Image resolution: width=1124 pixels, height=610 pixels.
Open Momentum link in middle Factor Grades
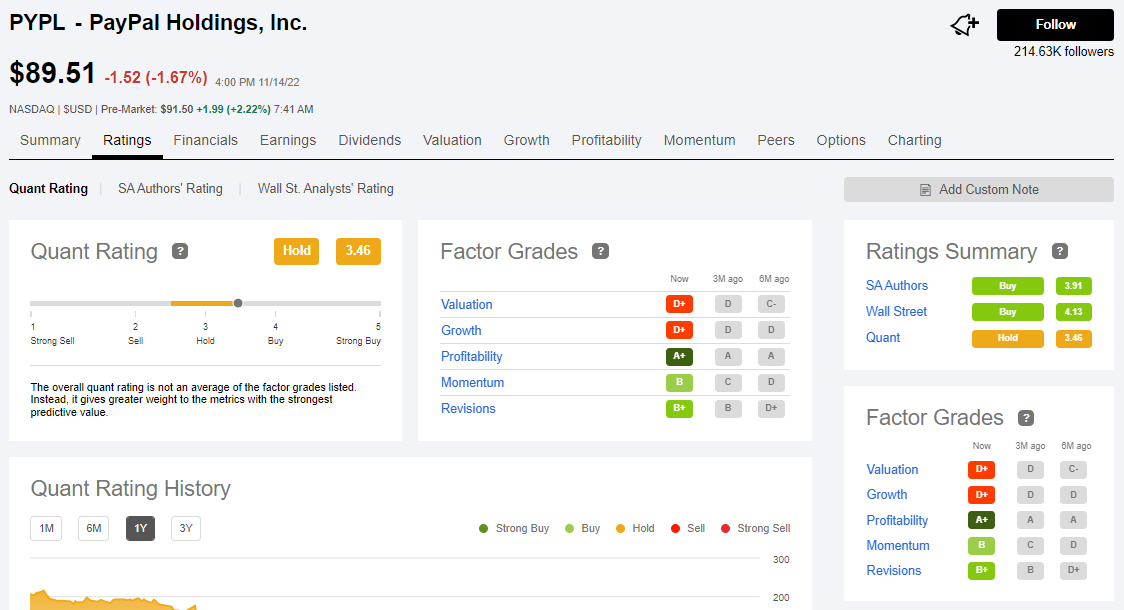click(x=472, y=383)
